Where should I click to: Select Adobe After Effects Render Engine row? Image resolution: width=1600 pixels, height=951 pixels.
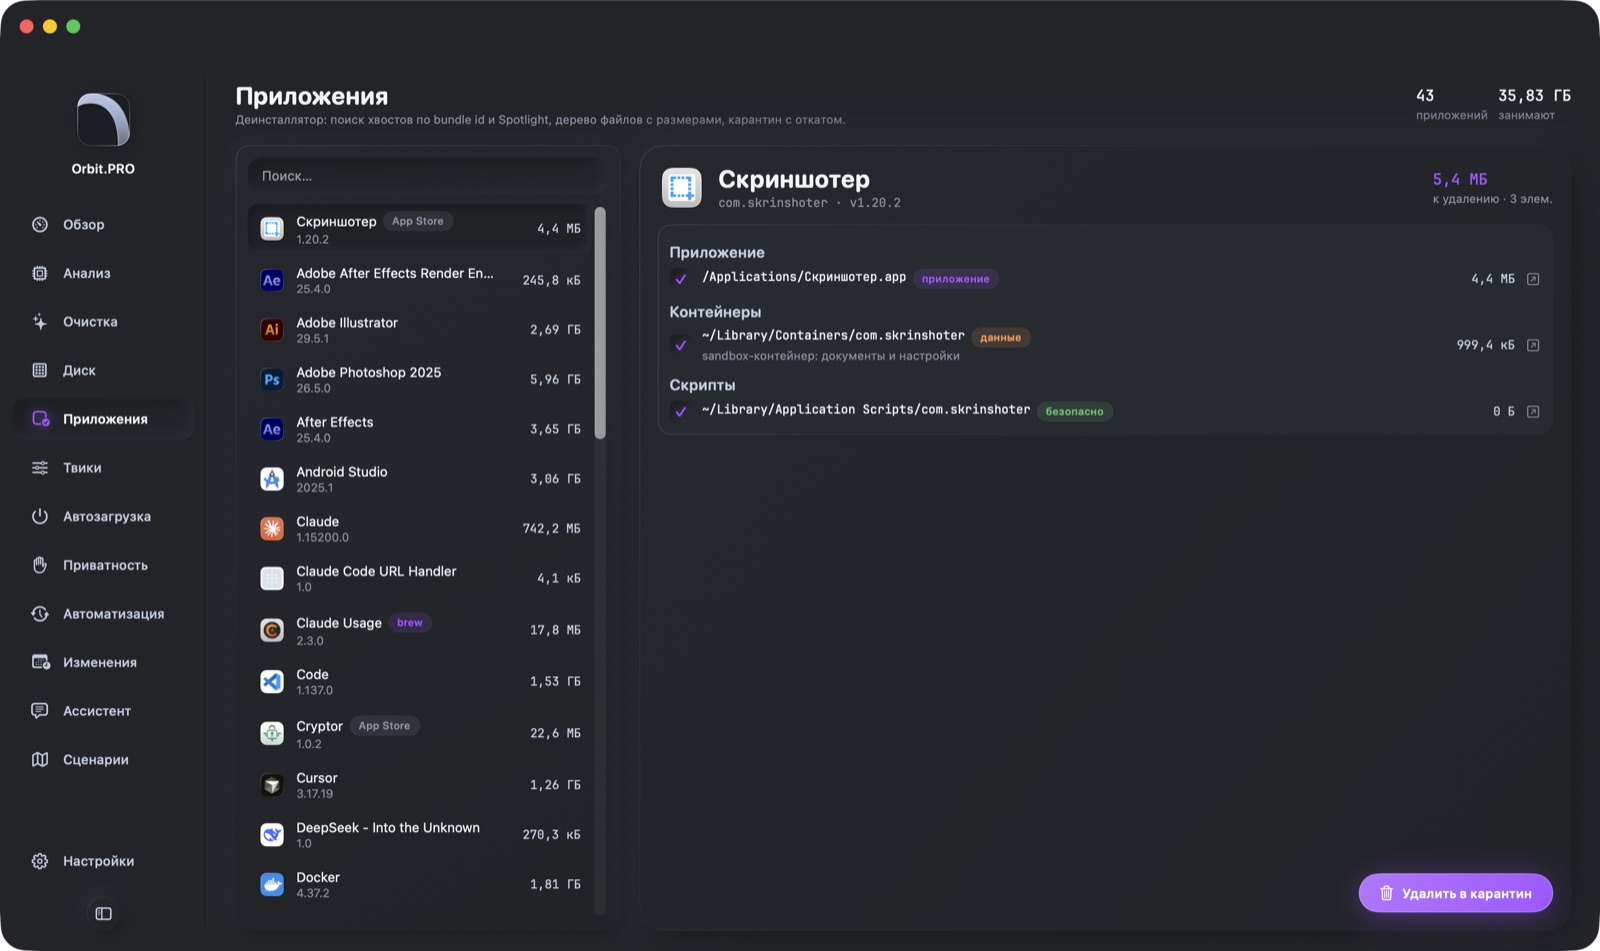click(x=421, y=280)
